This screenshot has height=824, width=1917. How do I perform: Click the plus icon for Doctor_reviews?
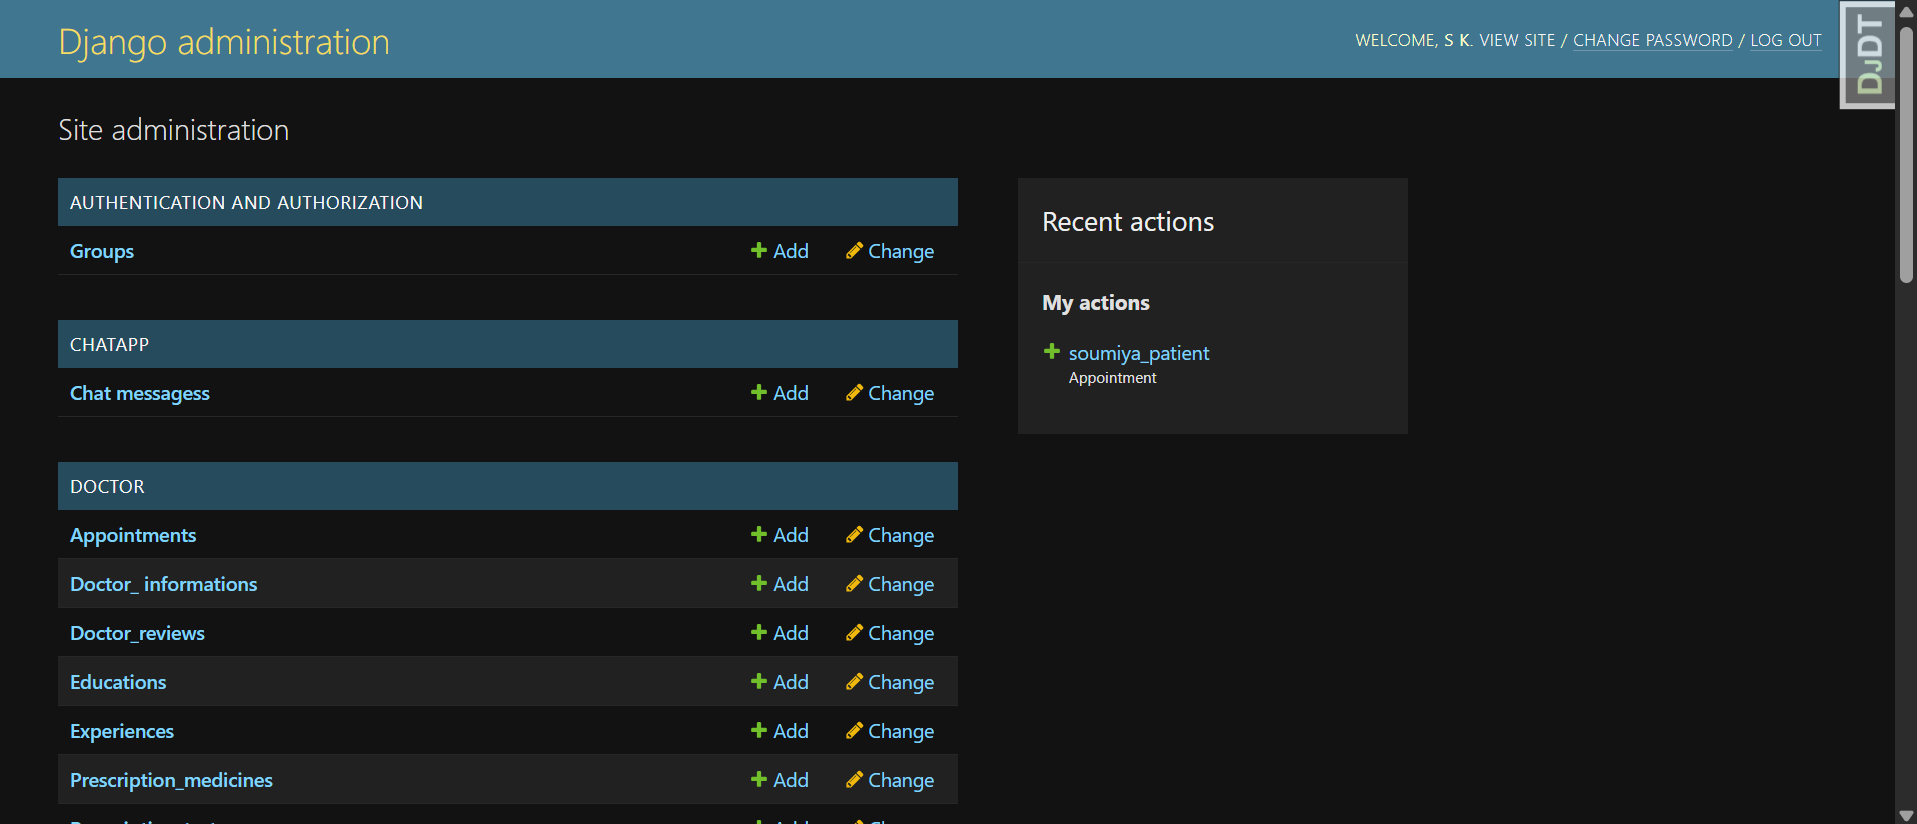[759, 632]
